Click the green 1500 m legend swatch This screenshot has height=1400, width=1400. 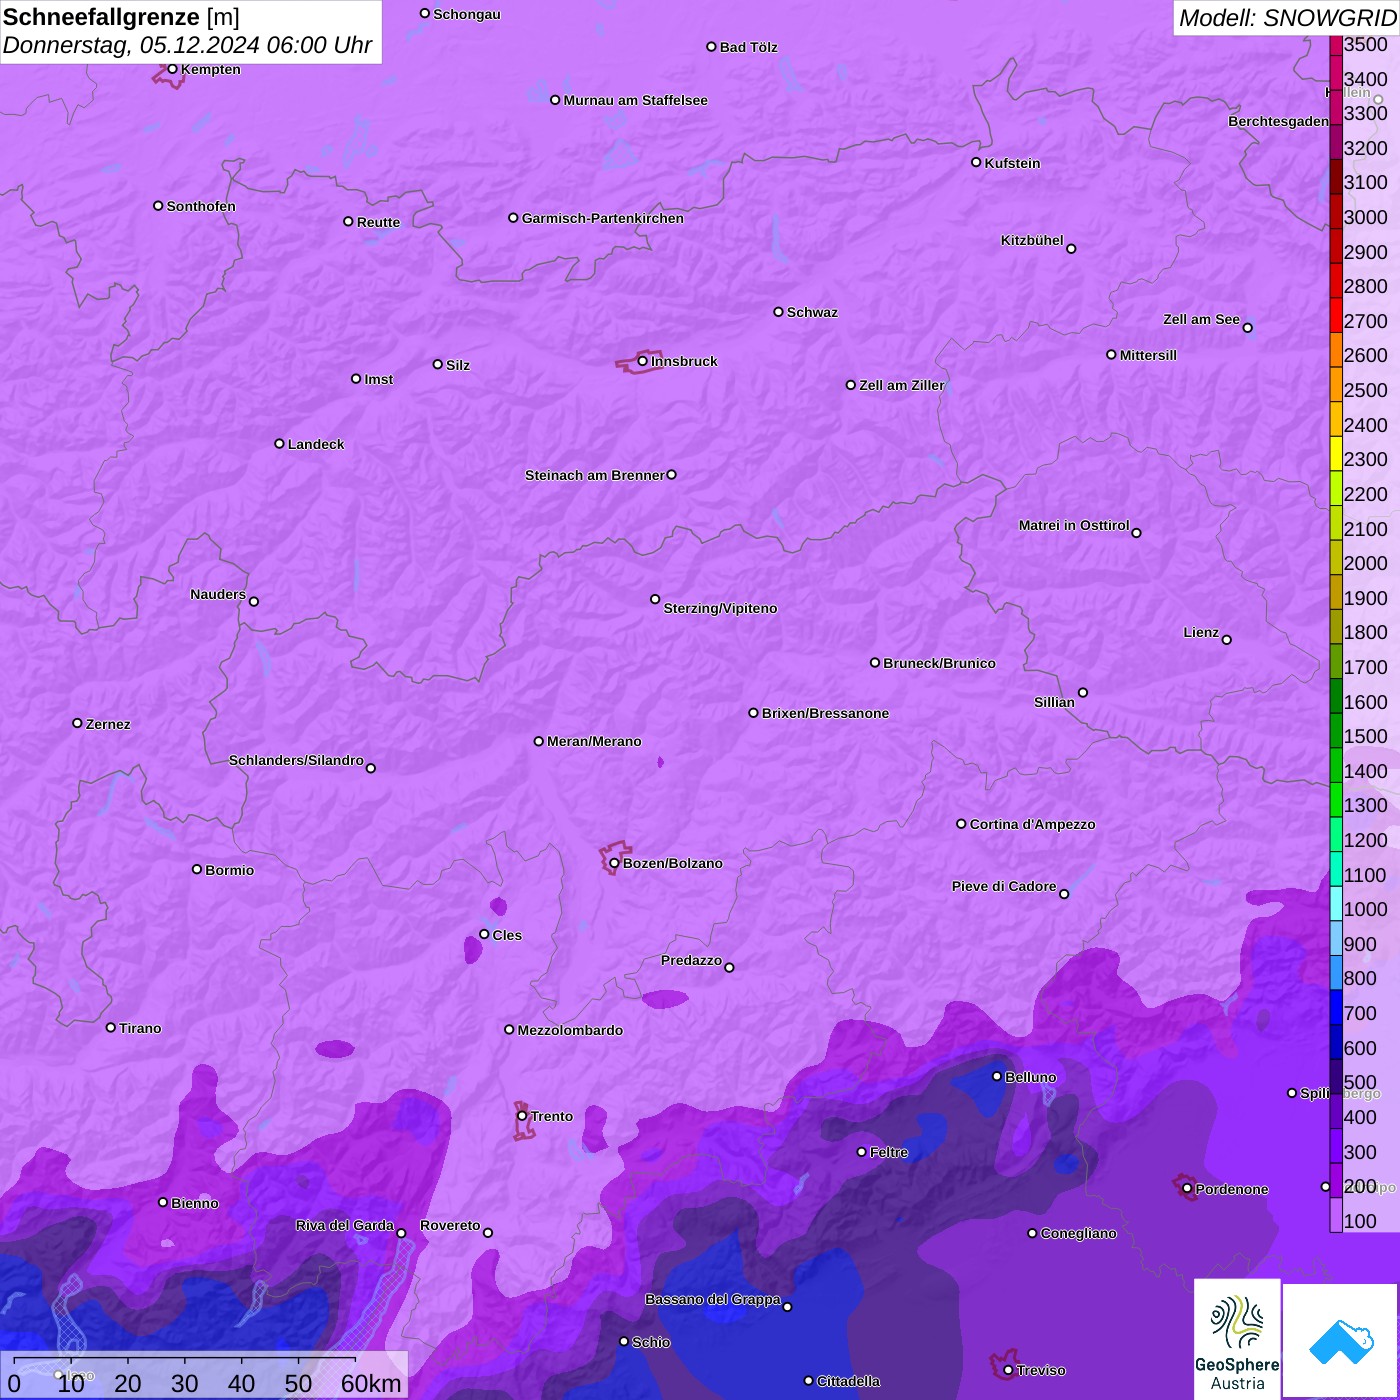tap(1336, 730)
